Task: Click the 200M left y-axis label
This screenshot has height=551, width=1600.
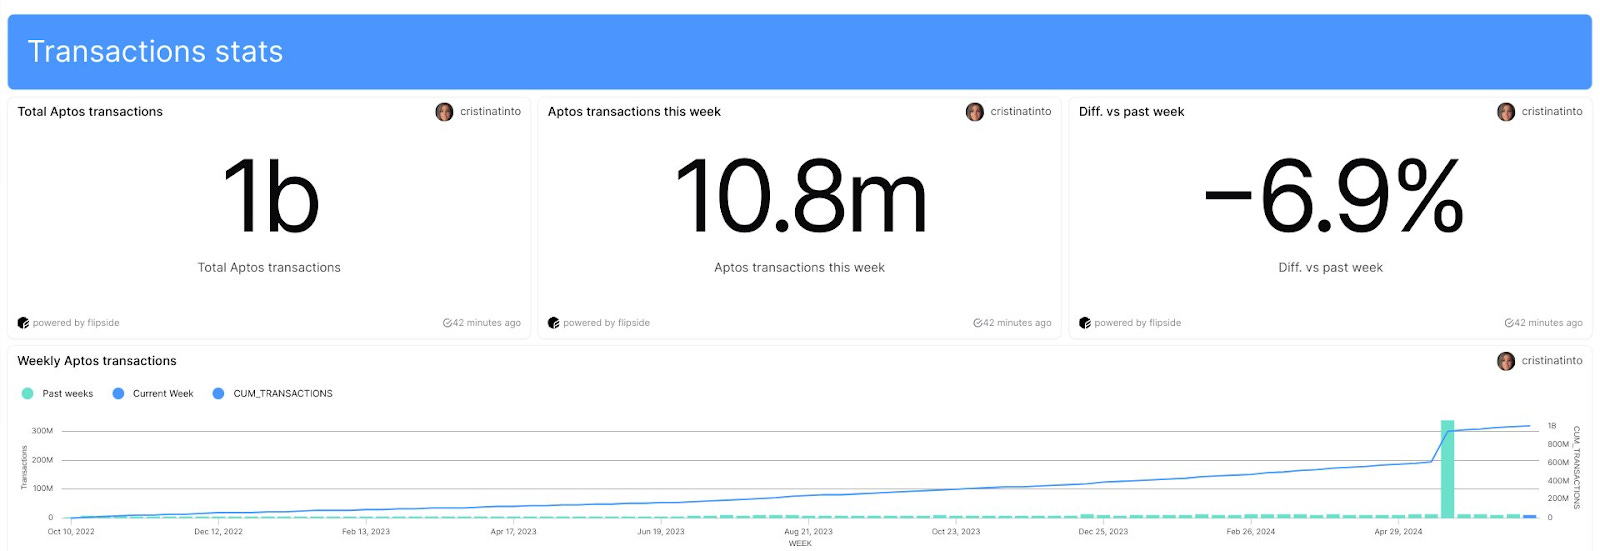Action: pyautogui.click(x=42, y=460)
